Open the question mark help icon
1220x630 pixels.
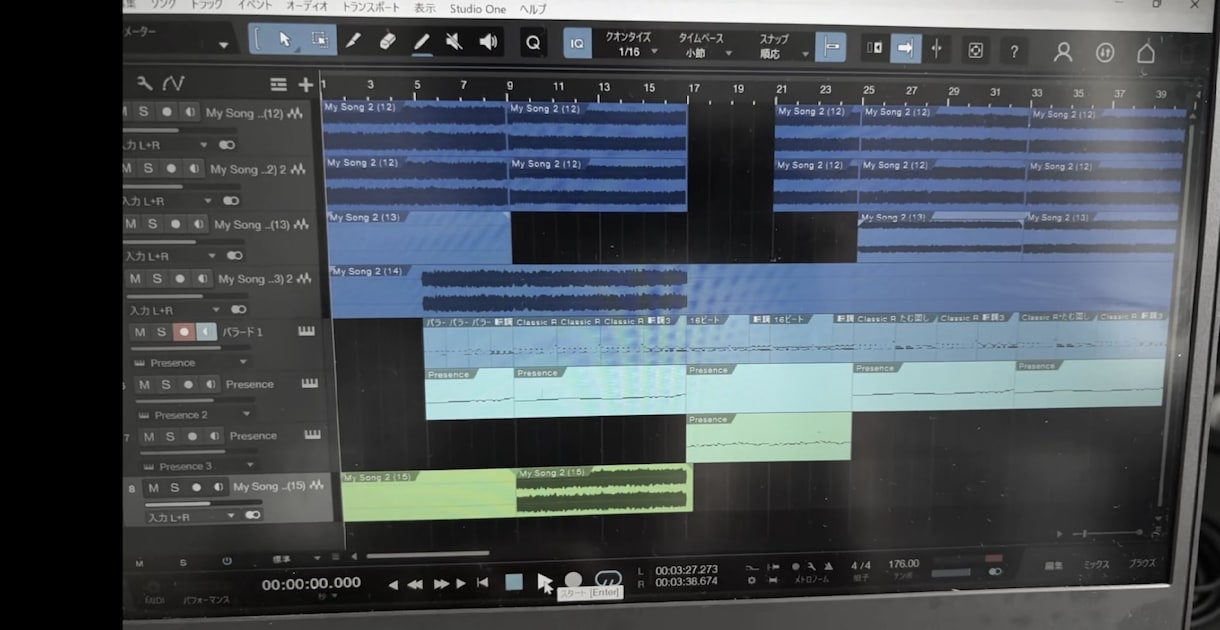tap(1014, 51)
